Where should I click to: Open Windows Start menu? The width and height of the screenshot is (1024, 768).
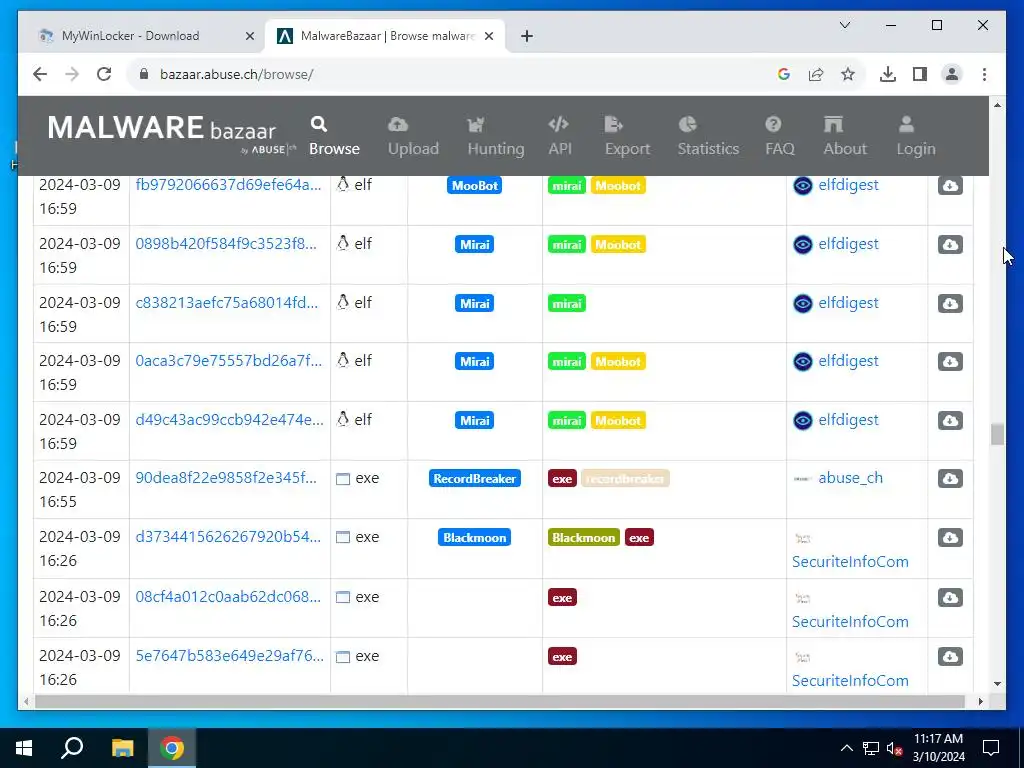(24, 748)
